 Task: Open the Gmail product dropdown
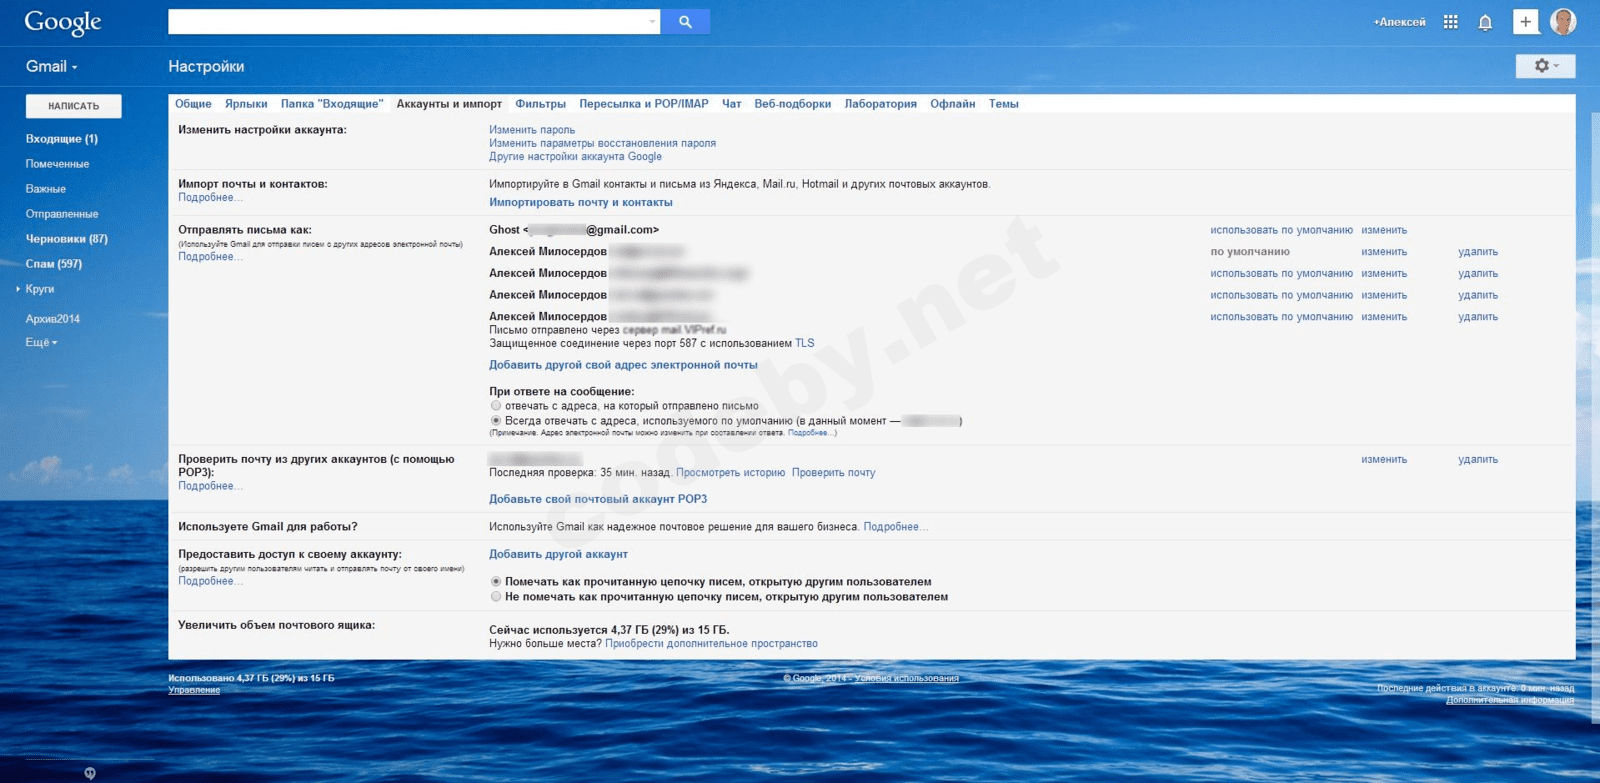tap(52, 67)
